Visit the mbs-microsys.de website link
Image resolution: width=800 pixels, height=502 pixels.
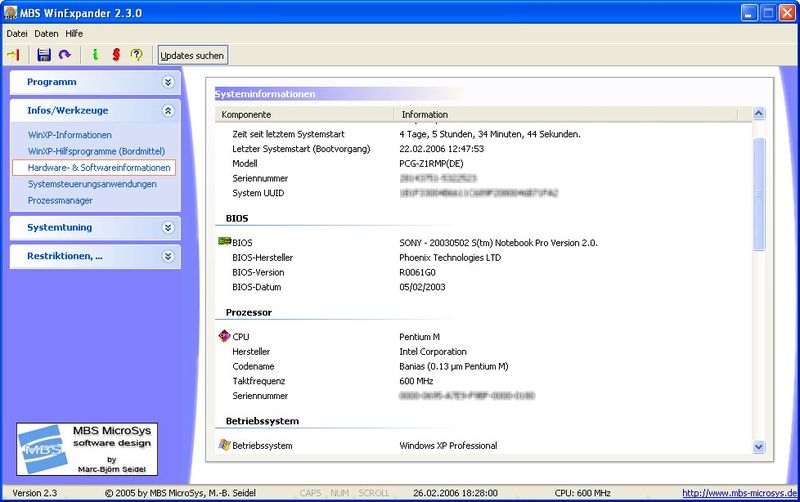click(739, 493)
